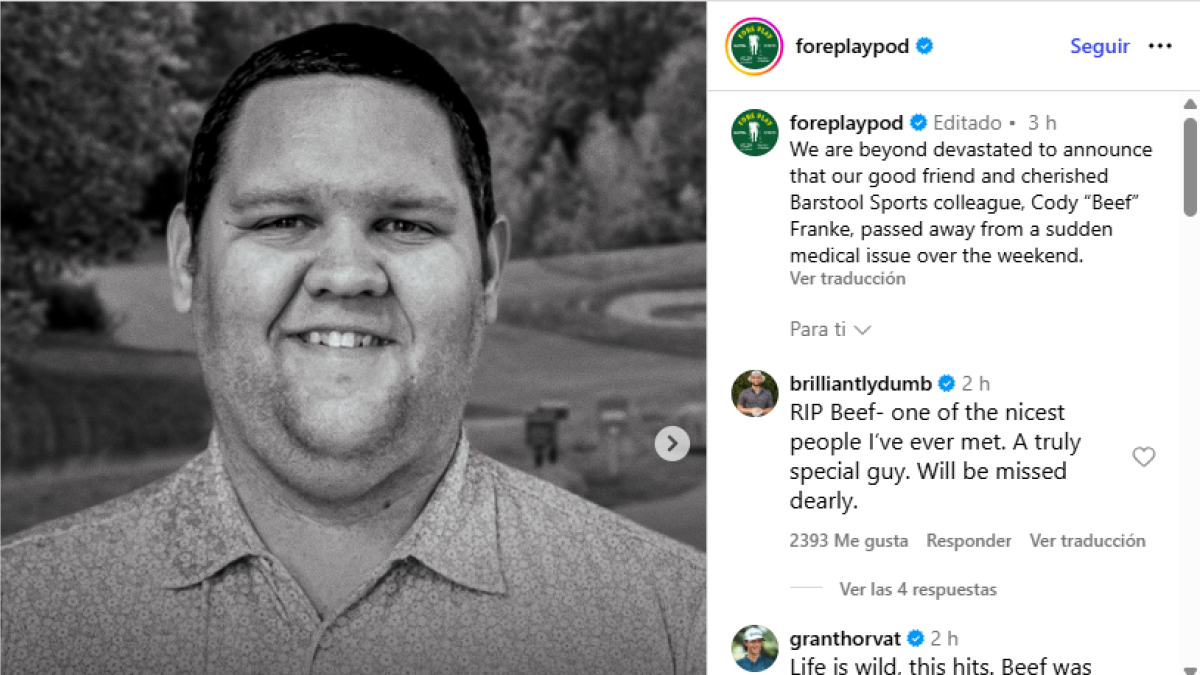Open granthorvat username link
This screenshot has width=1200, height=675.
point(845,638)
